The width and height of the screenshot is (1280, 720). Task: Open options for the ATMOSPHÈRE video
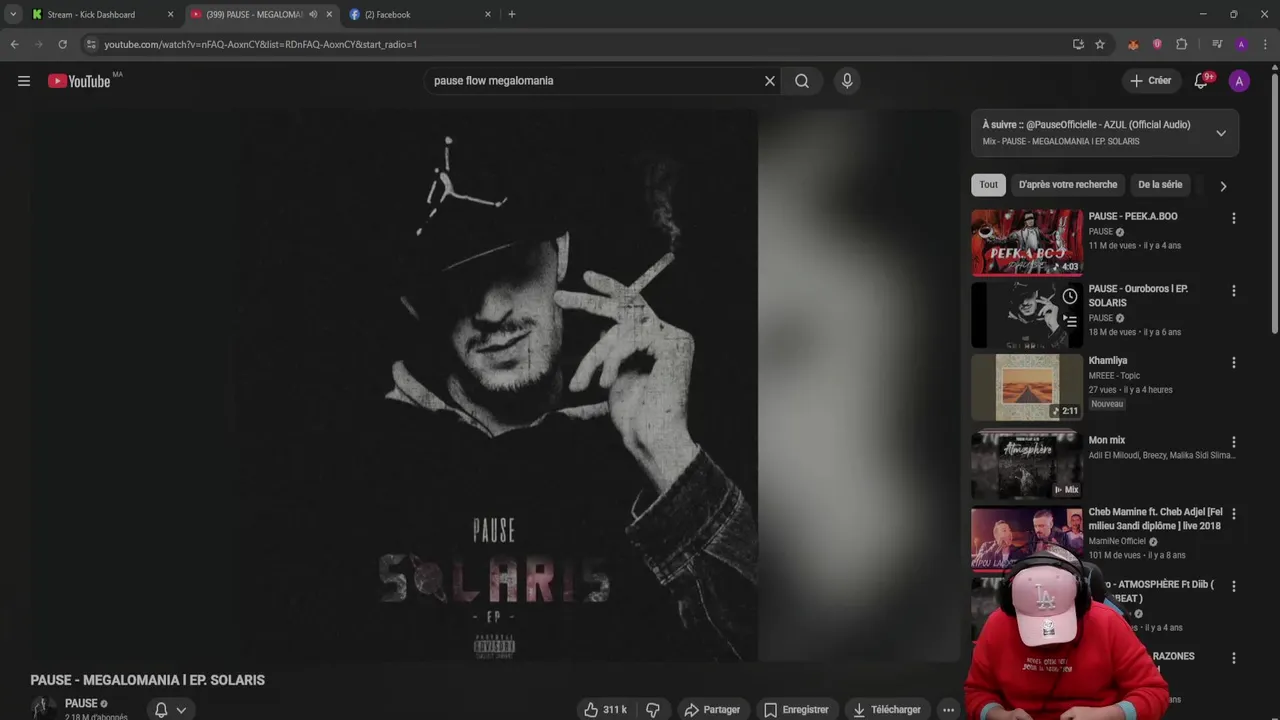point(1234,586)
